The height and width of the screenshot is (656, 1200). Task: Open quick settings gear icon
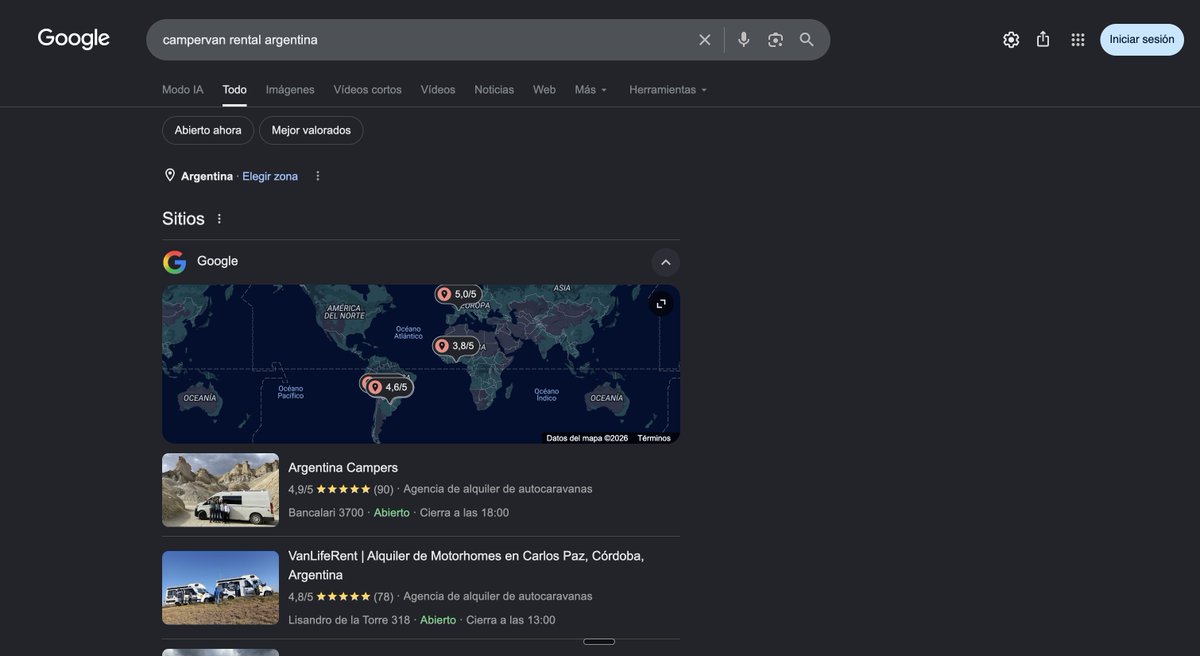[x=1011, y=40]
